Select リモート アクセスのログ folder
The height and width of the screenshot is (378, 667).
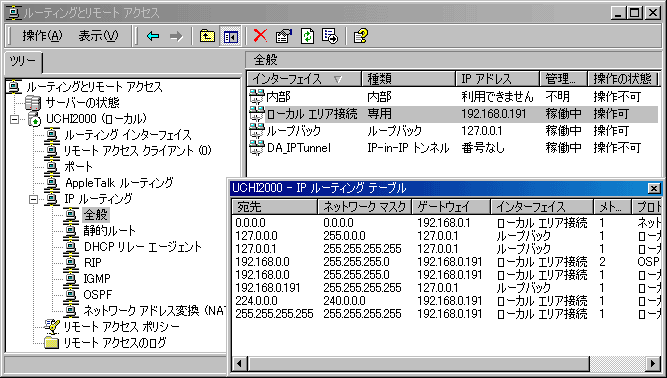115,343
